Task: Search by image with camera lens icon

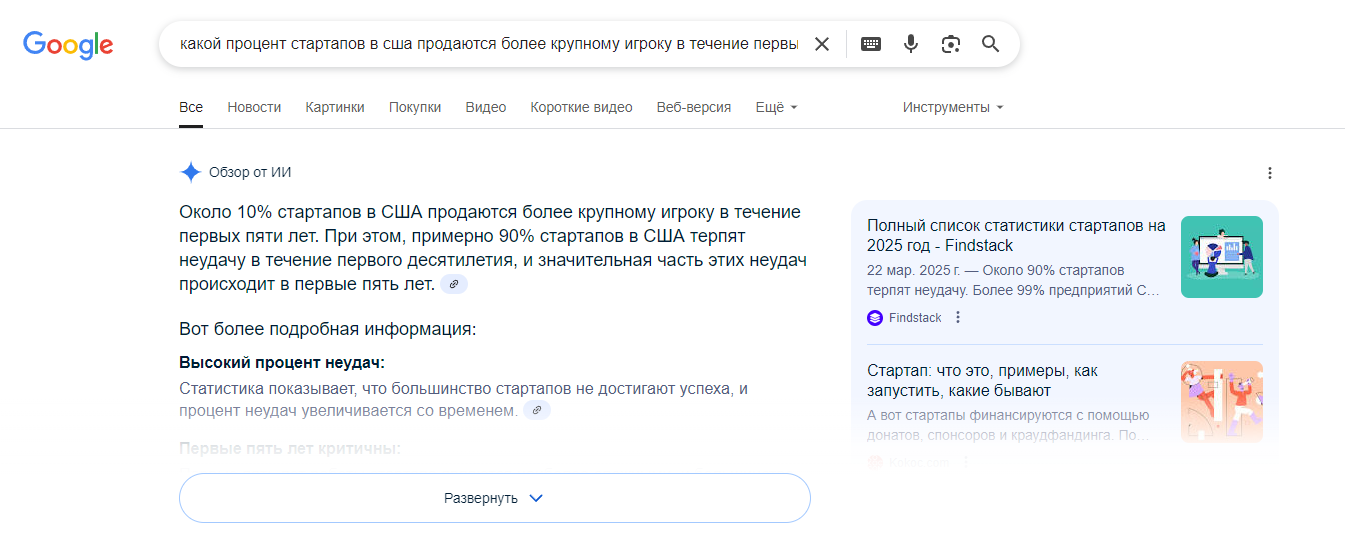Action: (x=950, y=44)
